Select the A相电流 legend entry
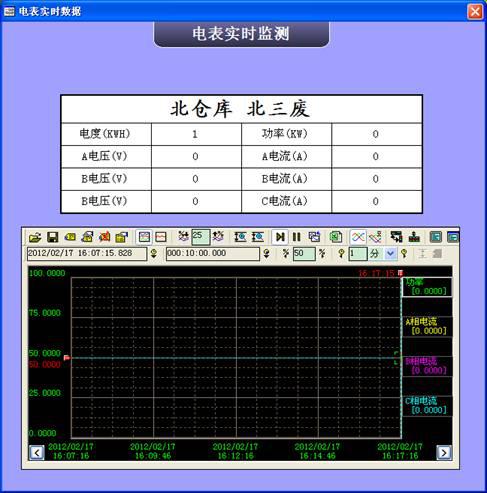487x493 pixels. click(427, 326)
